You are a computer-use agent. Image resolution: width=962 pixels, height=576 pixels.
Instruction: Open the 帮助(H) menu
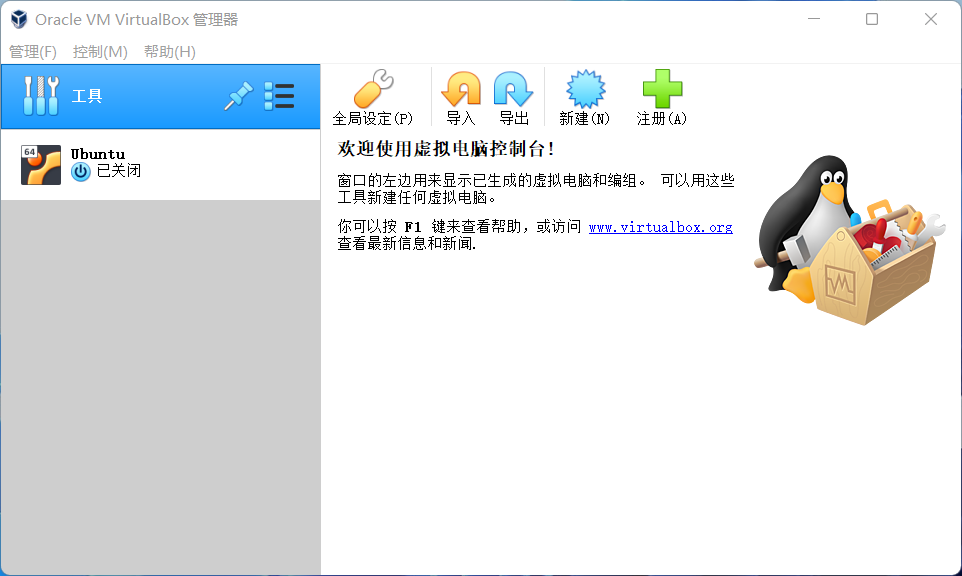point(170,52)
